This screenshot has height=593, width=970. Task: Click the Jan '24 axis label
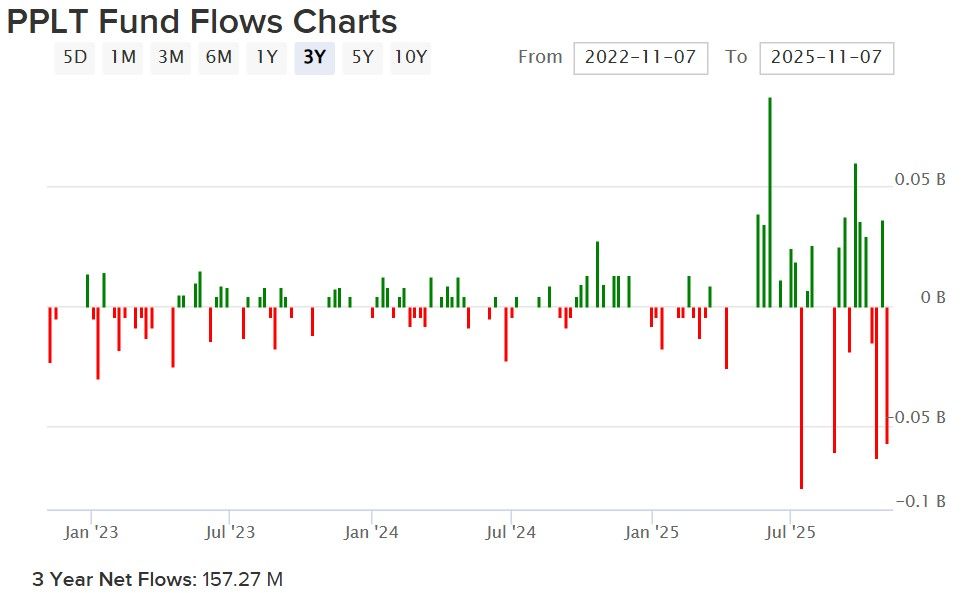[371, 533]
